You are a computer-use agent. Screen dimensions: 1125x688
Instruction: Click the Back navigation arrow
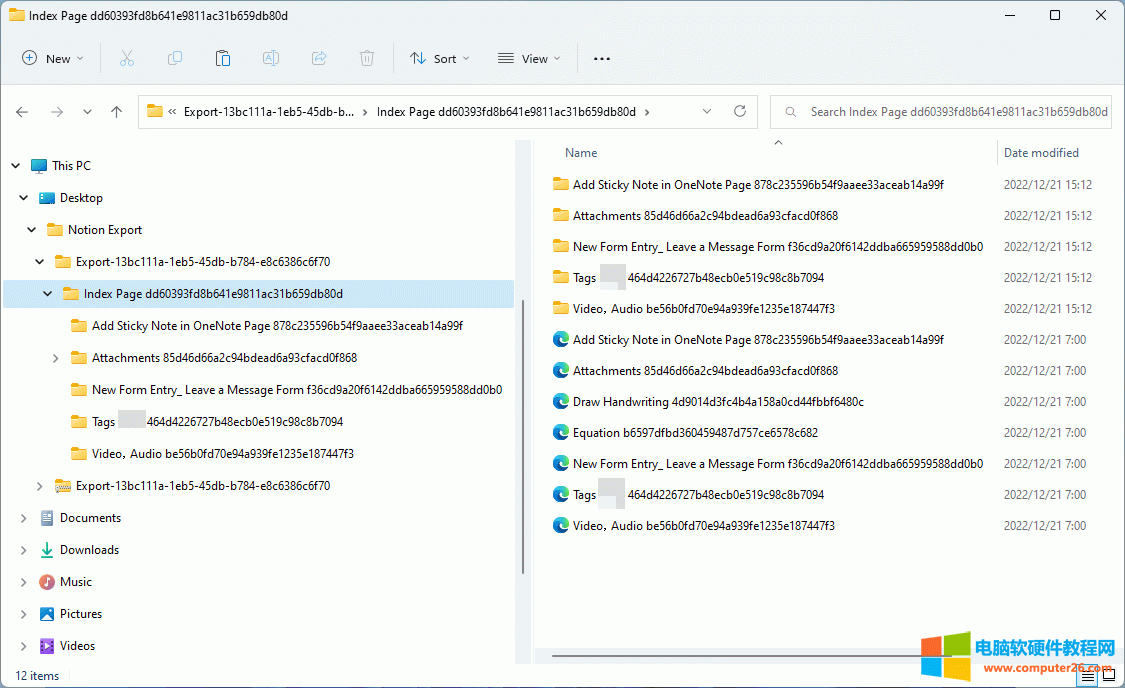[x=22, y=112]
